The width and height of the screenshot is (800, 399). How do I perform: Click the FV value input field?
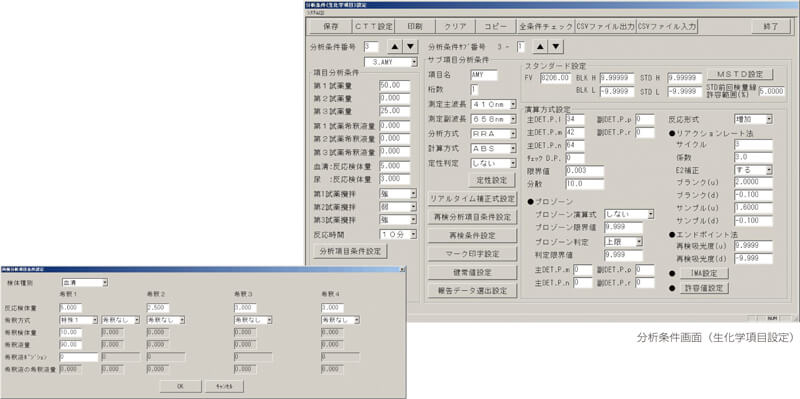(556, 78)
